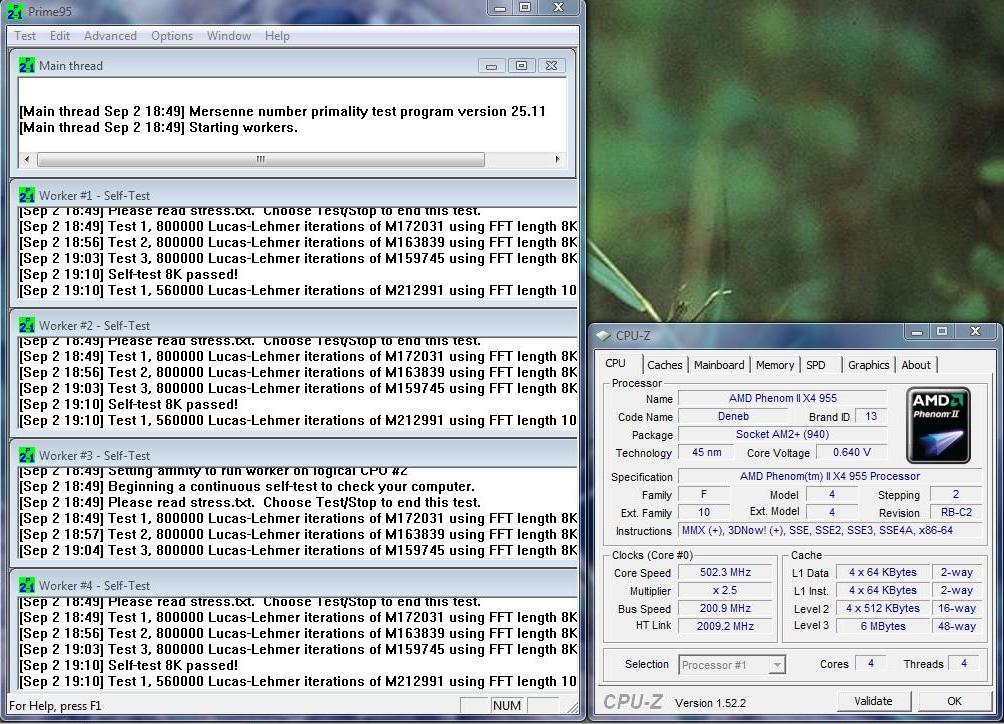
Task: Click the Brand ID value 13
Action: click(871, 416)
